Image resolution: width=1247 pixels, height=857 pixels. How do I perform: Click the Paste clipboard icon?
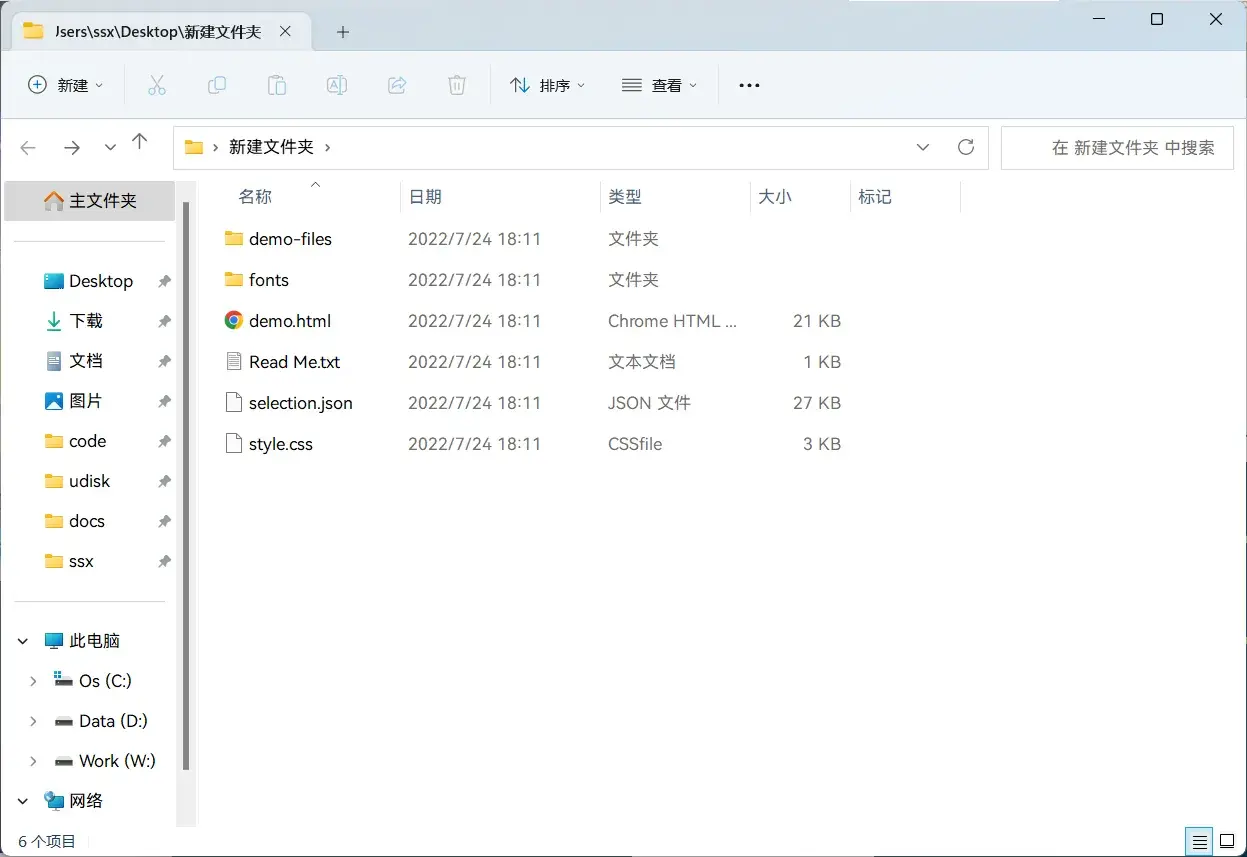277,86
